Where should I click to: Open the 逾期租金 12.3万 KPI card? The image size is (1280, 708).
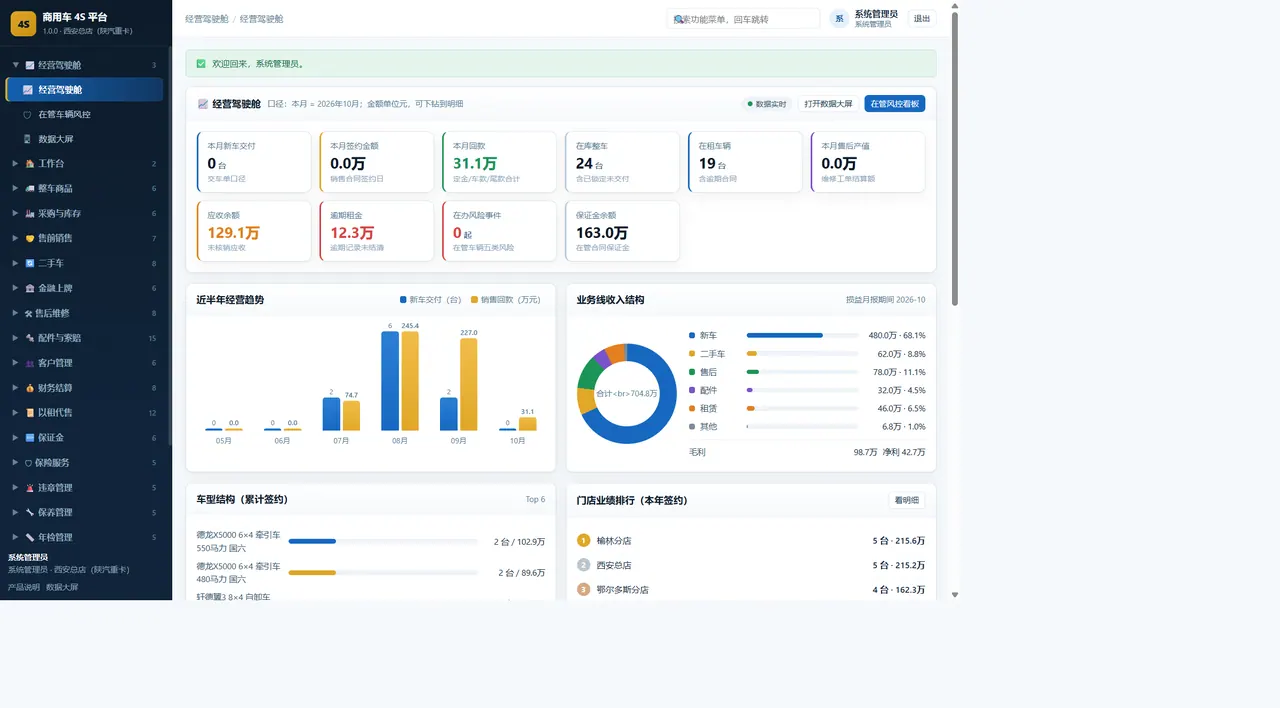click(x=377, y=231)
